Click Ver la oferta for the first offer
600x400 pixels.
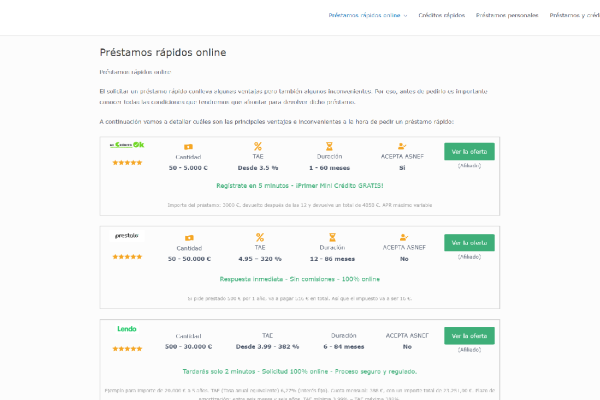click(469, 152)
